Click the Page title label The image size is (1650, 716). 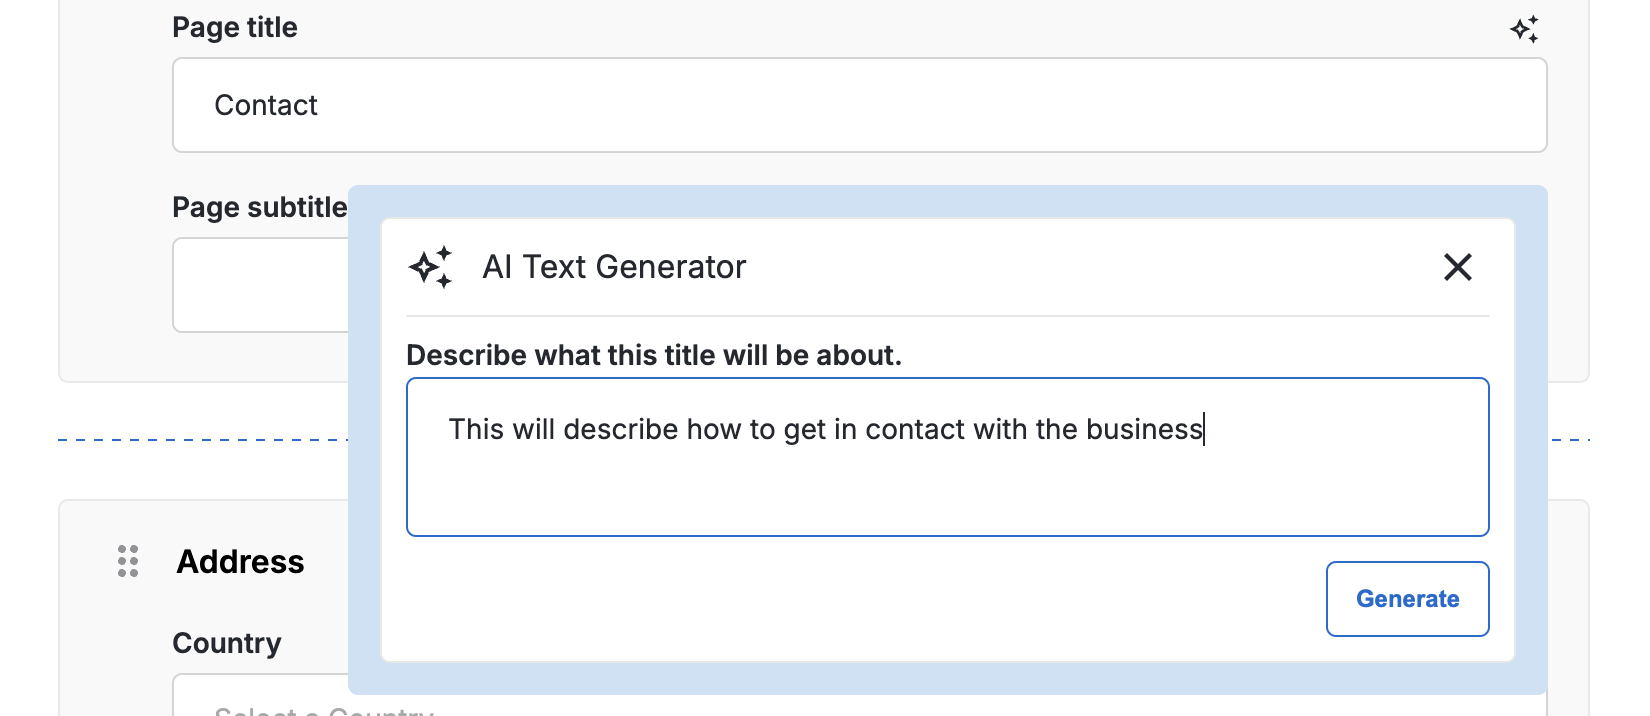tap(234, 27)
